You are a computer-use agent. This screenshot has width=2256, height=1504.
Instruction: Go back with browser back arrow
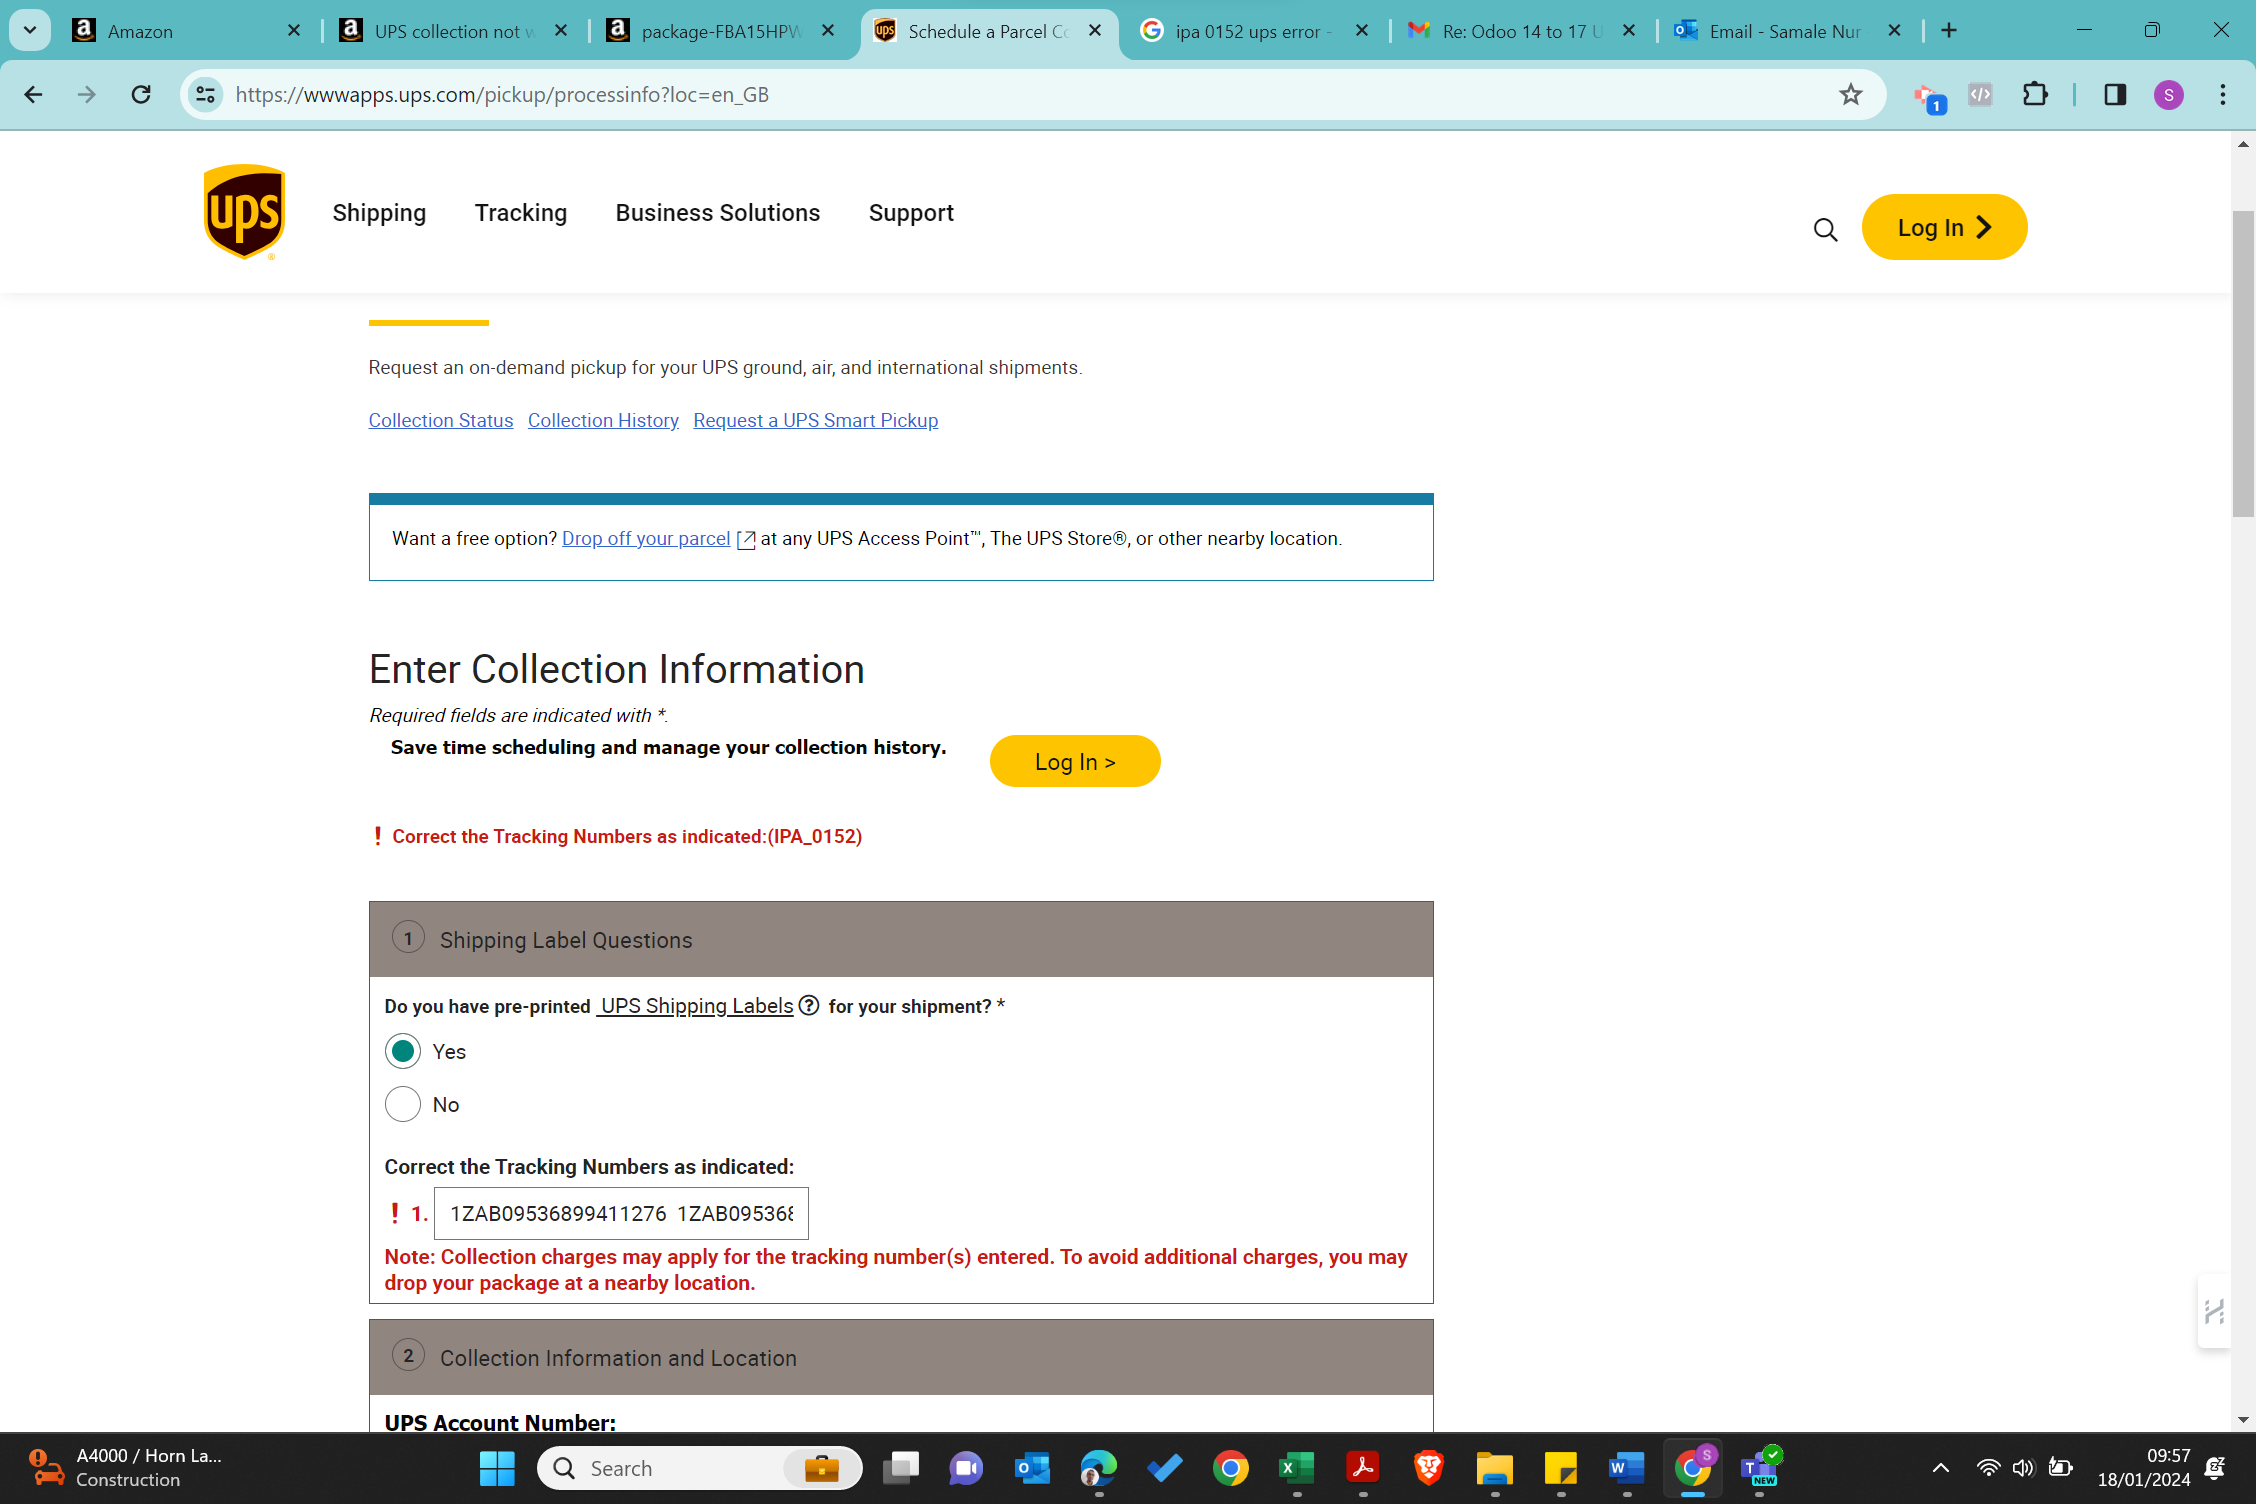[x=33, y=94]
